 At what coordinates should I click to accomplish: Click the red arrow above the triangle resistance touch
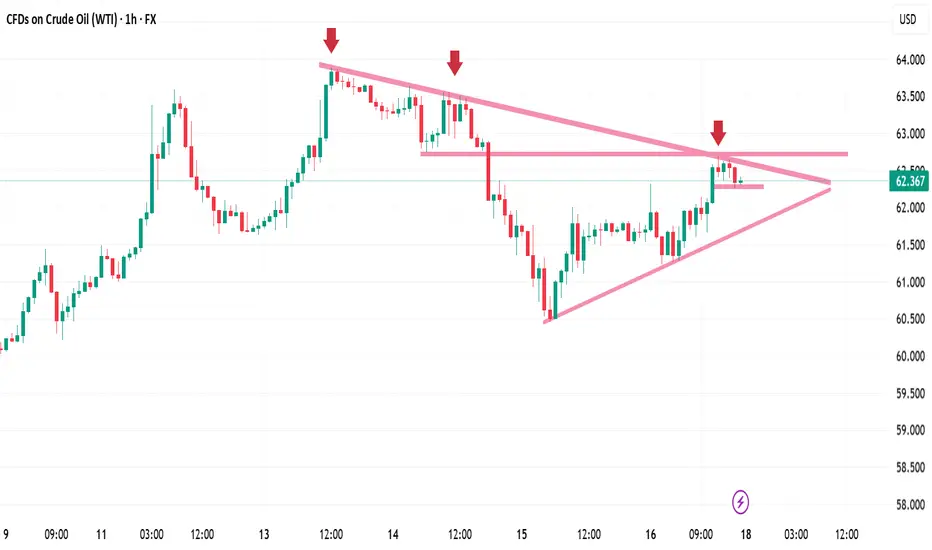coord(718,133)
